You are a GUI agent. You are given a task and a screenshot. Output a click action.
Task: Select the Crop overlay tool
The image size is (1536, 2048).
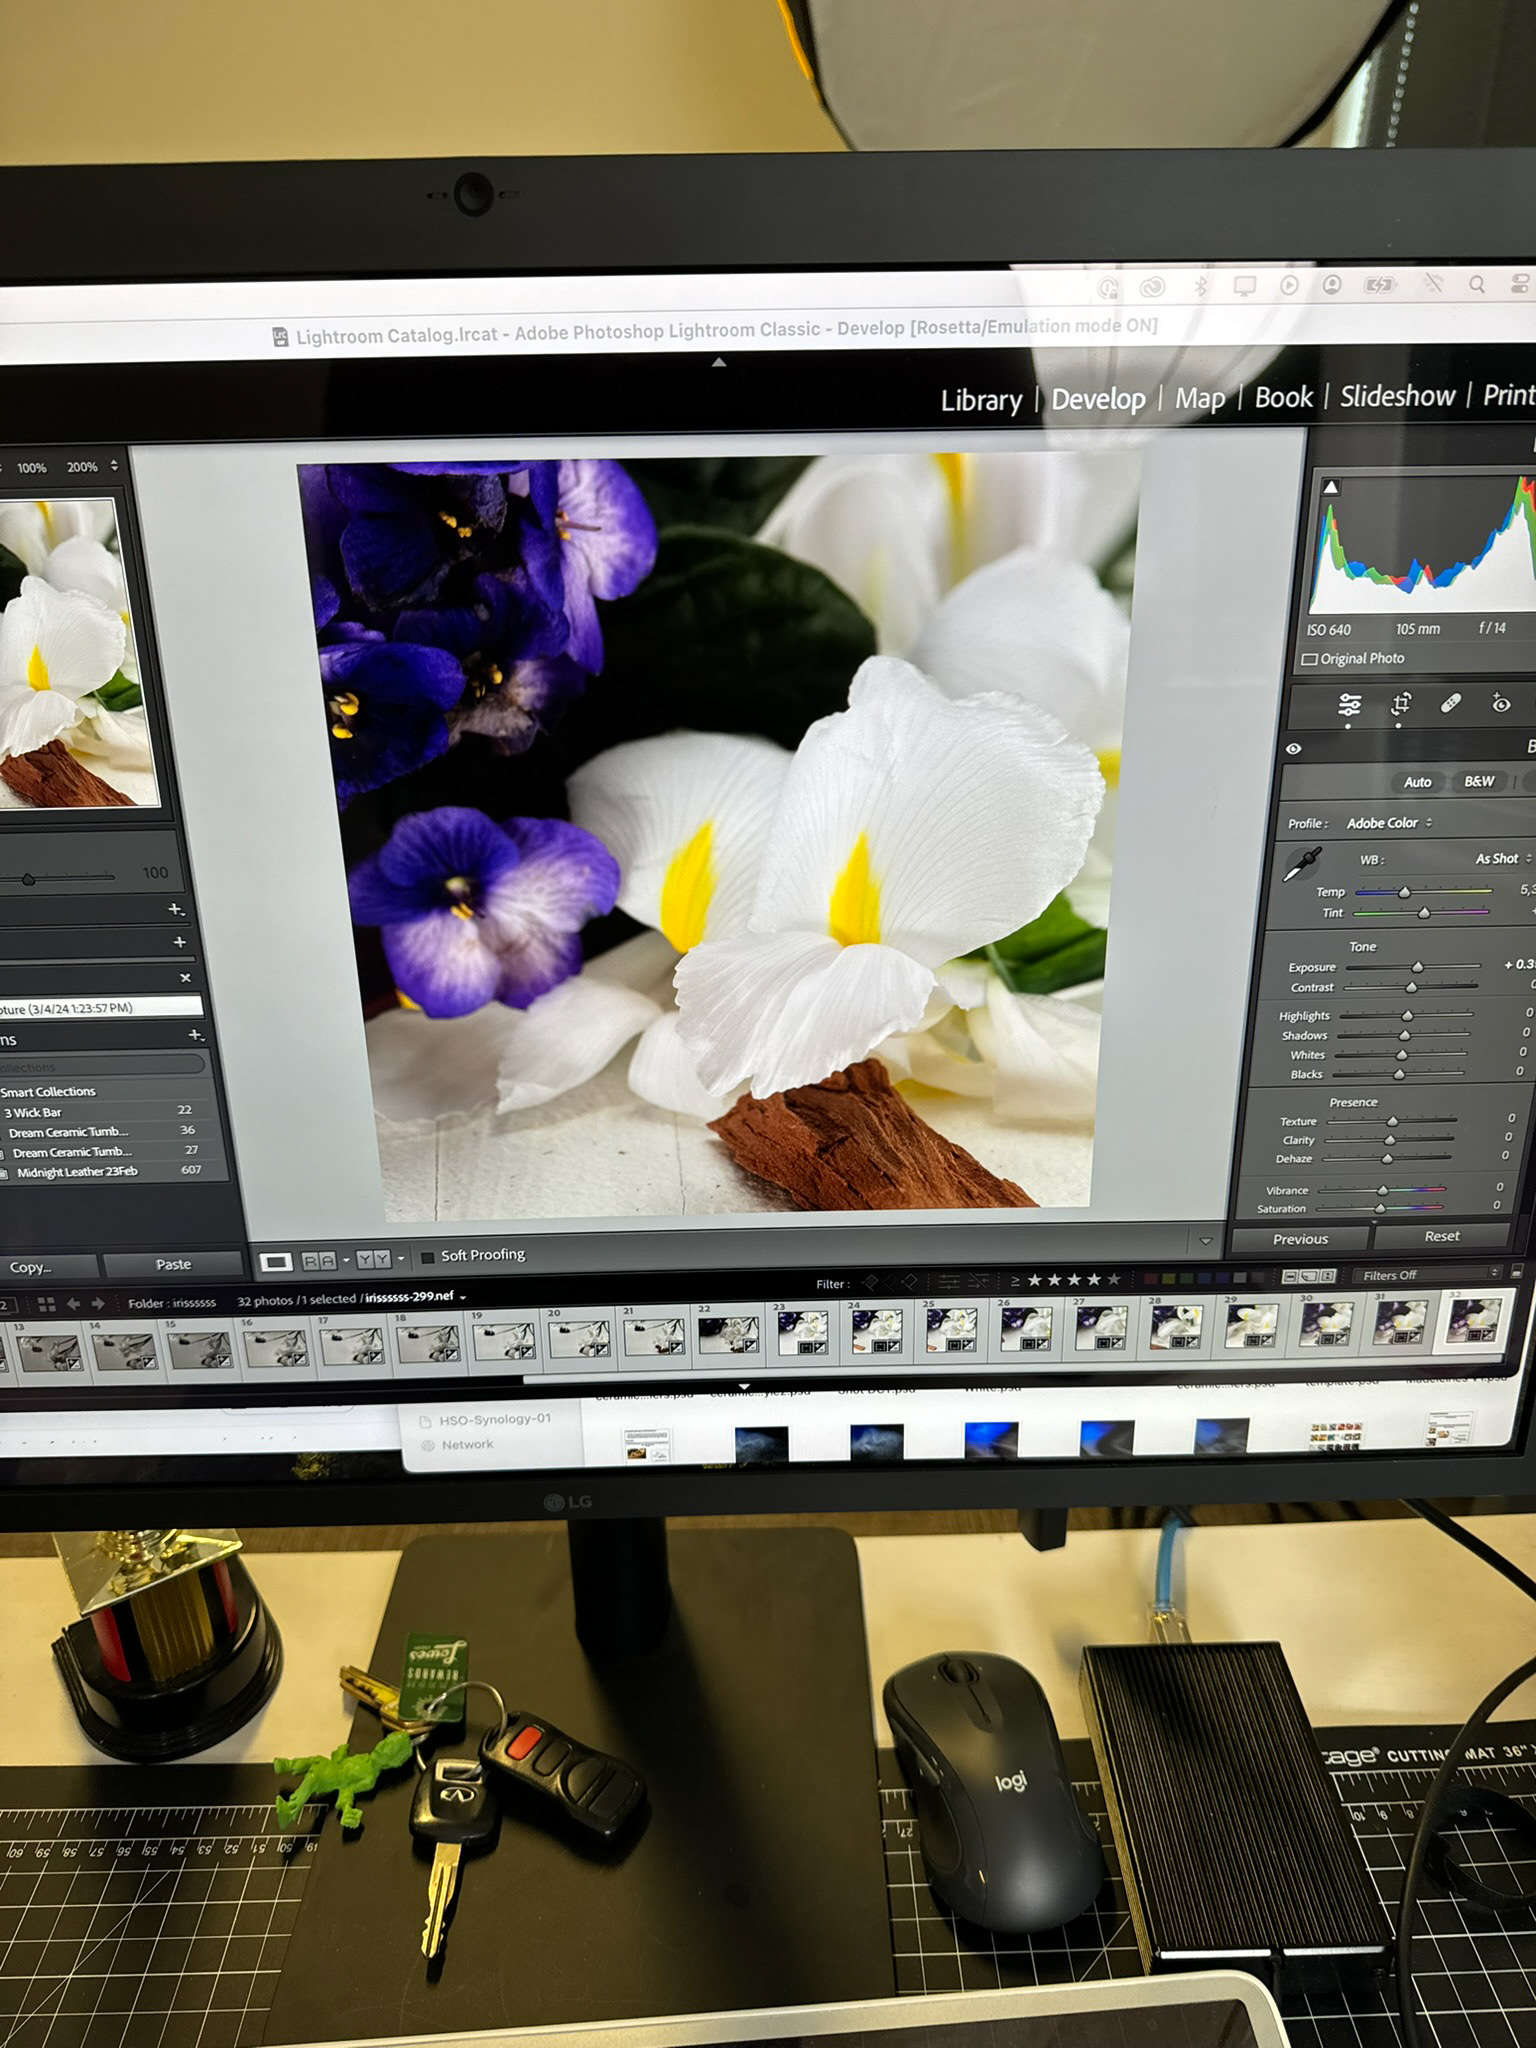[x=1401, y=704]
